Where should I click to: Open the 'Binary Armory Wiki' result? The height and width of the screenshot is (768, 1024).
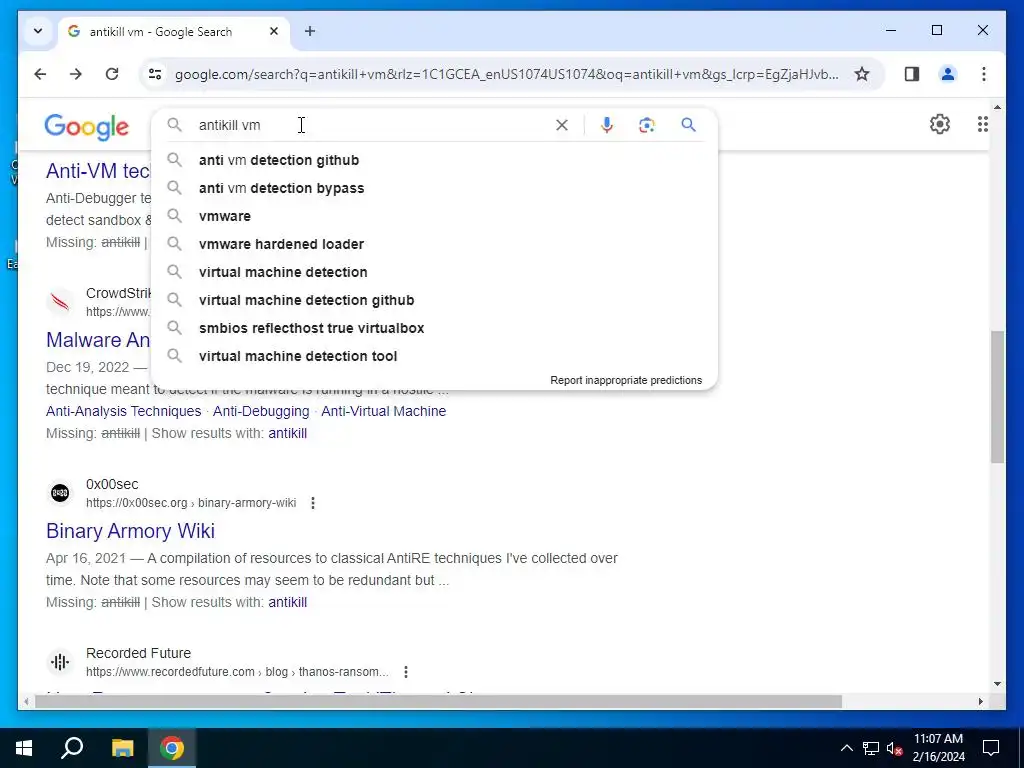tap(131, 531)
